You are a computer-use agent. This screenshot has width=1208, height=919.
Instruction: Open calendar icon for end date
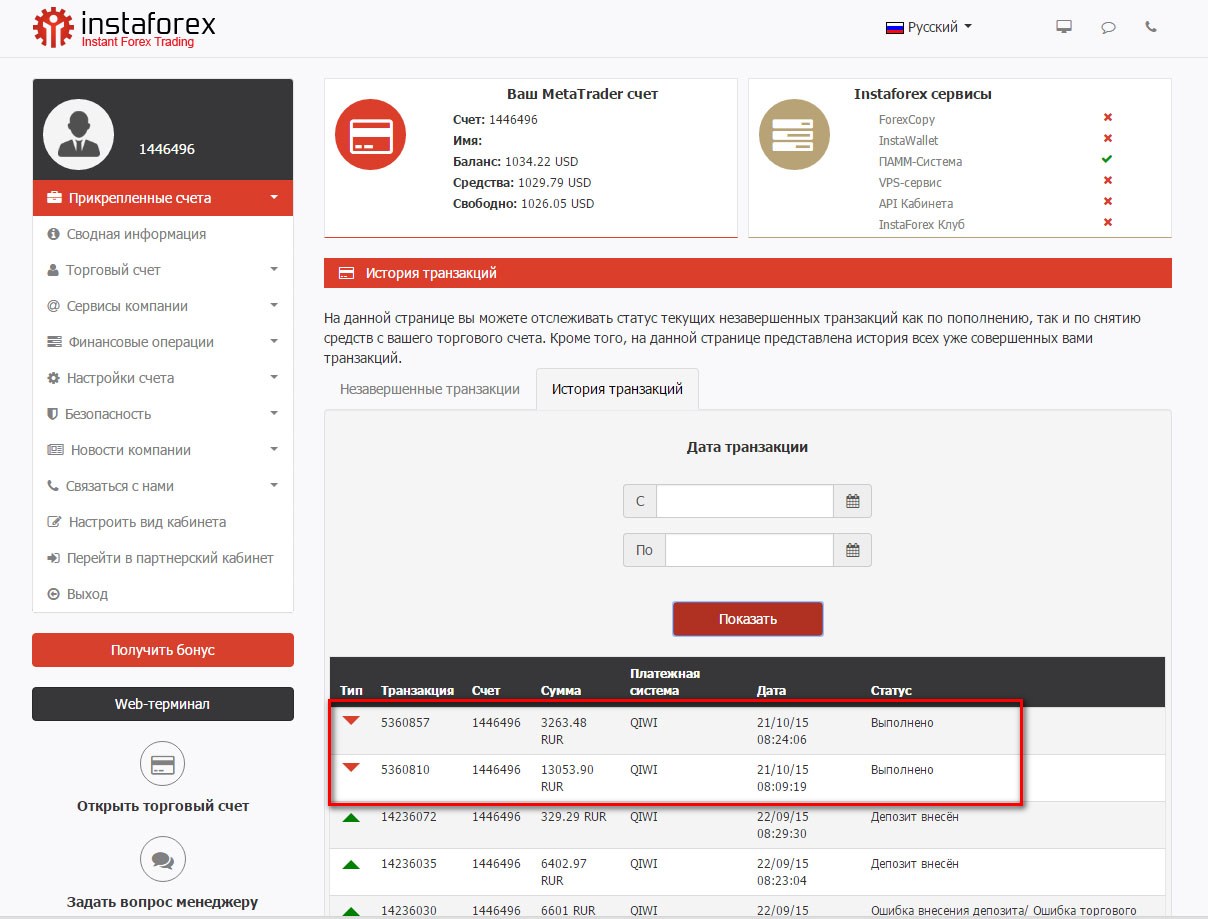tap(853, 550)
